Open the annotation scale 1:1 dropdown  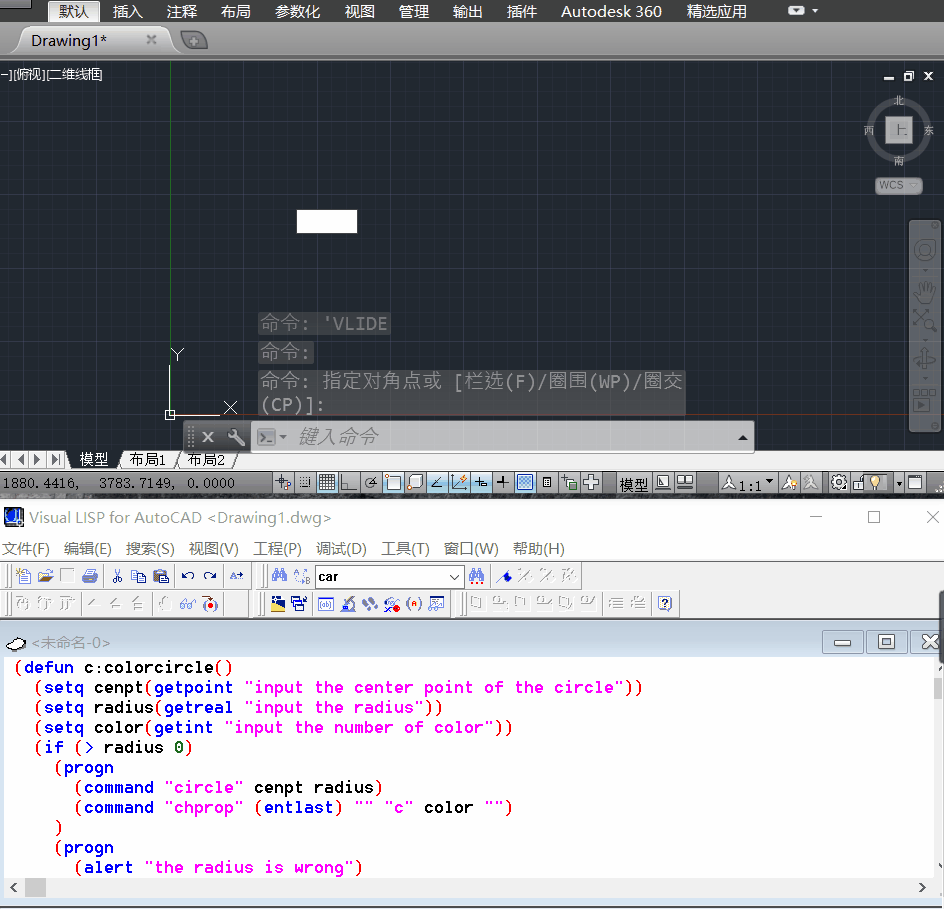tap(768, 483)
